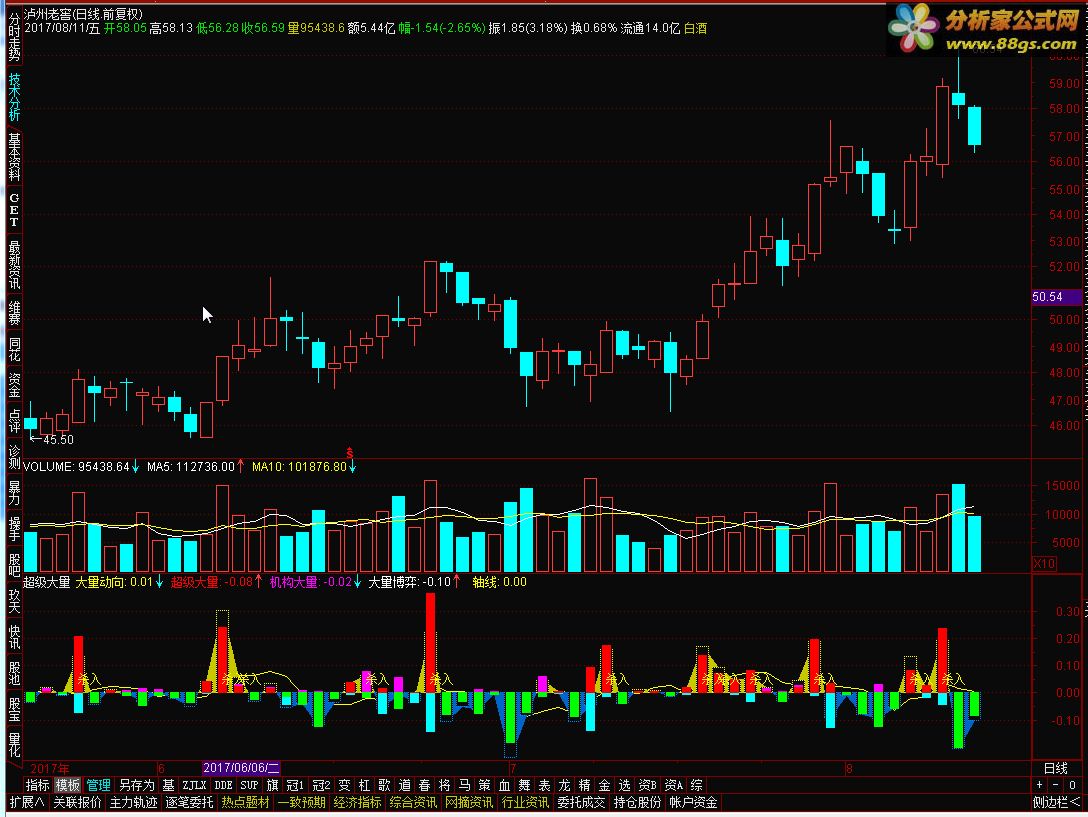This screenshot has width=1088, height=817.
Task: Click the X10 volume scale label
Action: pyautogui.click(x=1044, y=564)
